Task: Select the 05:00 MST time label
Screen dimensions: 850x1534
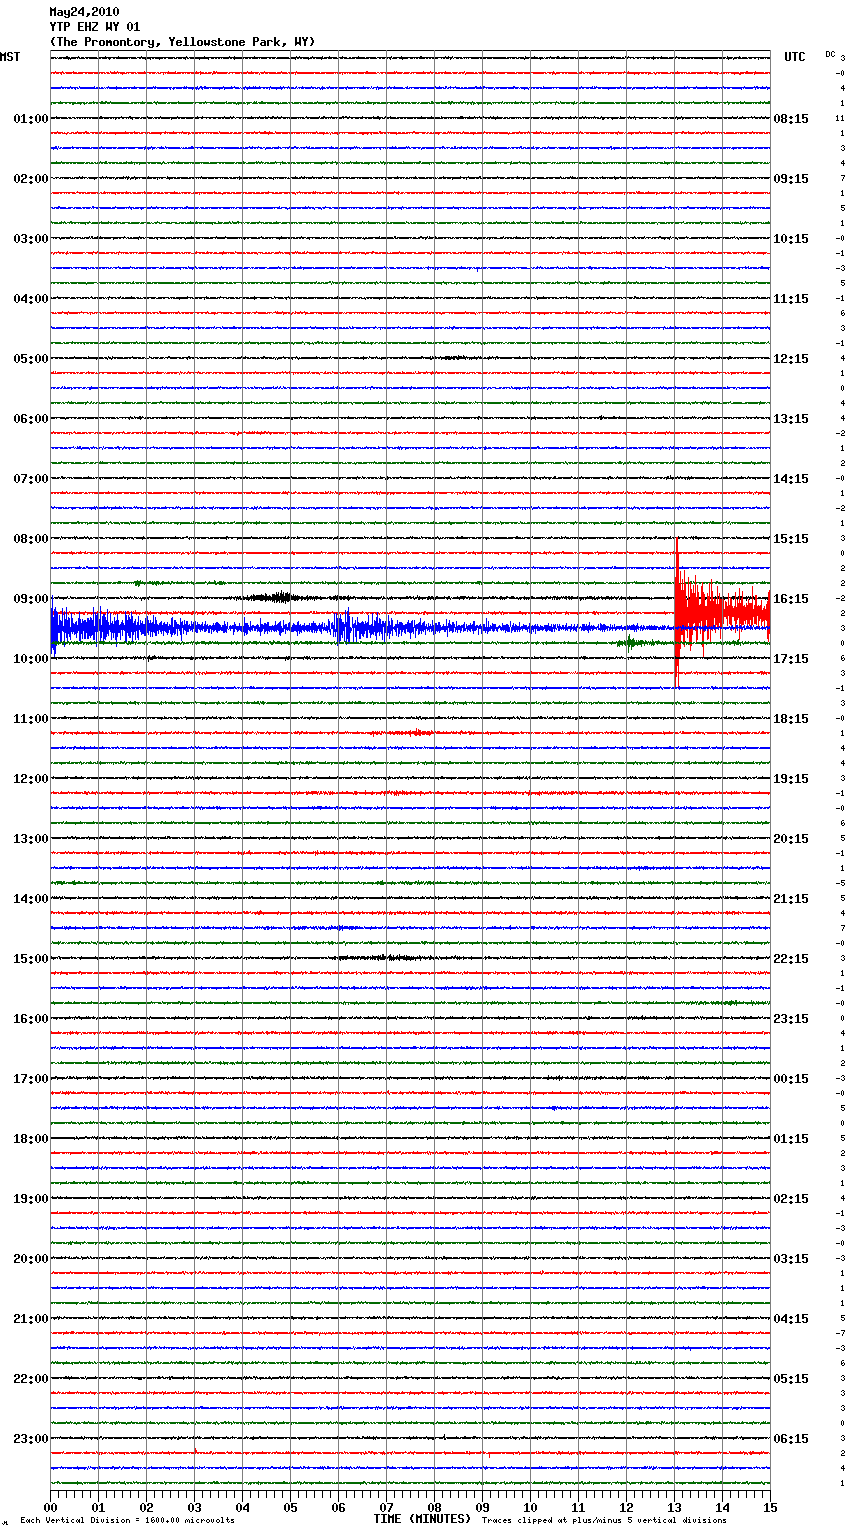Action: point(30,359)
